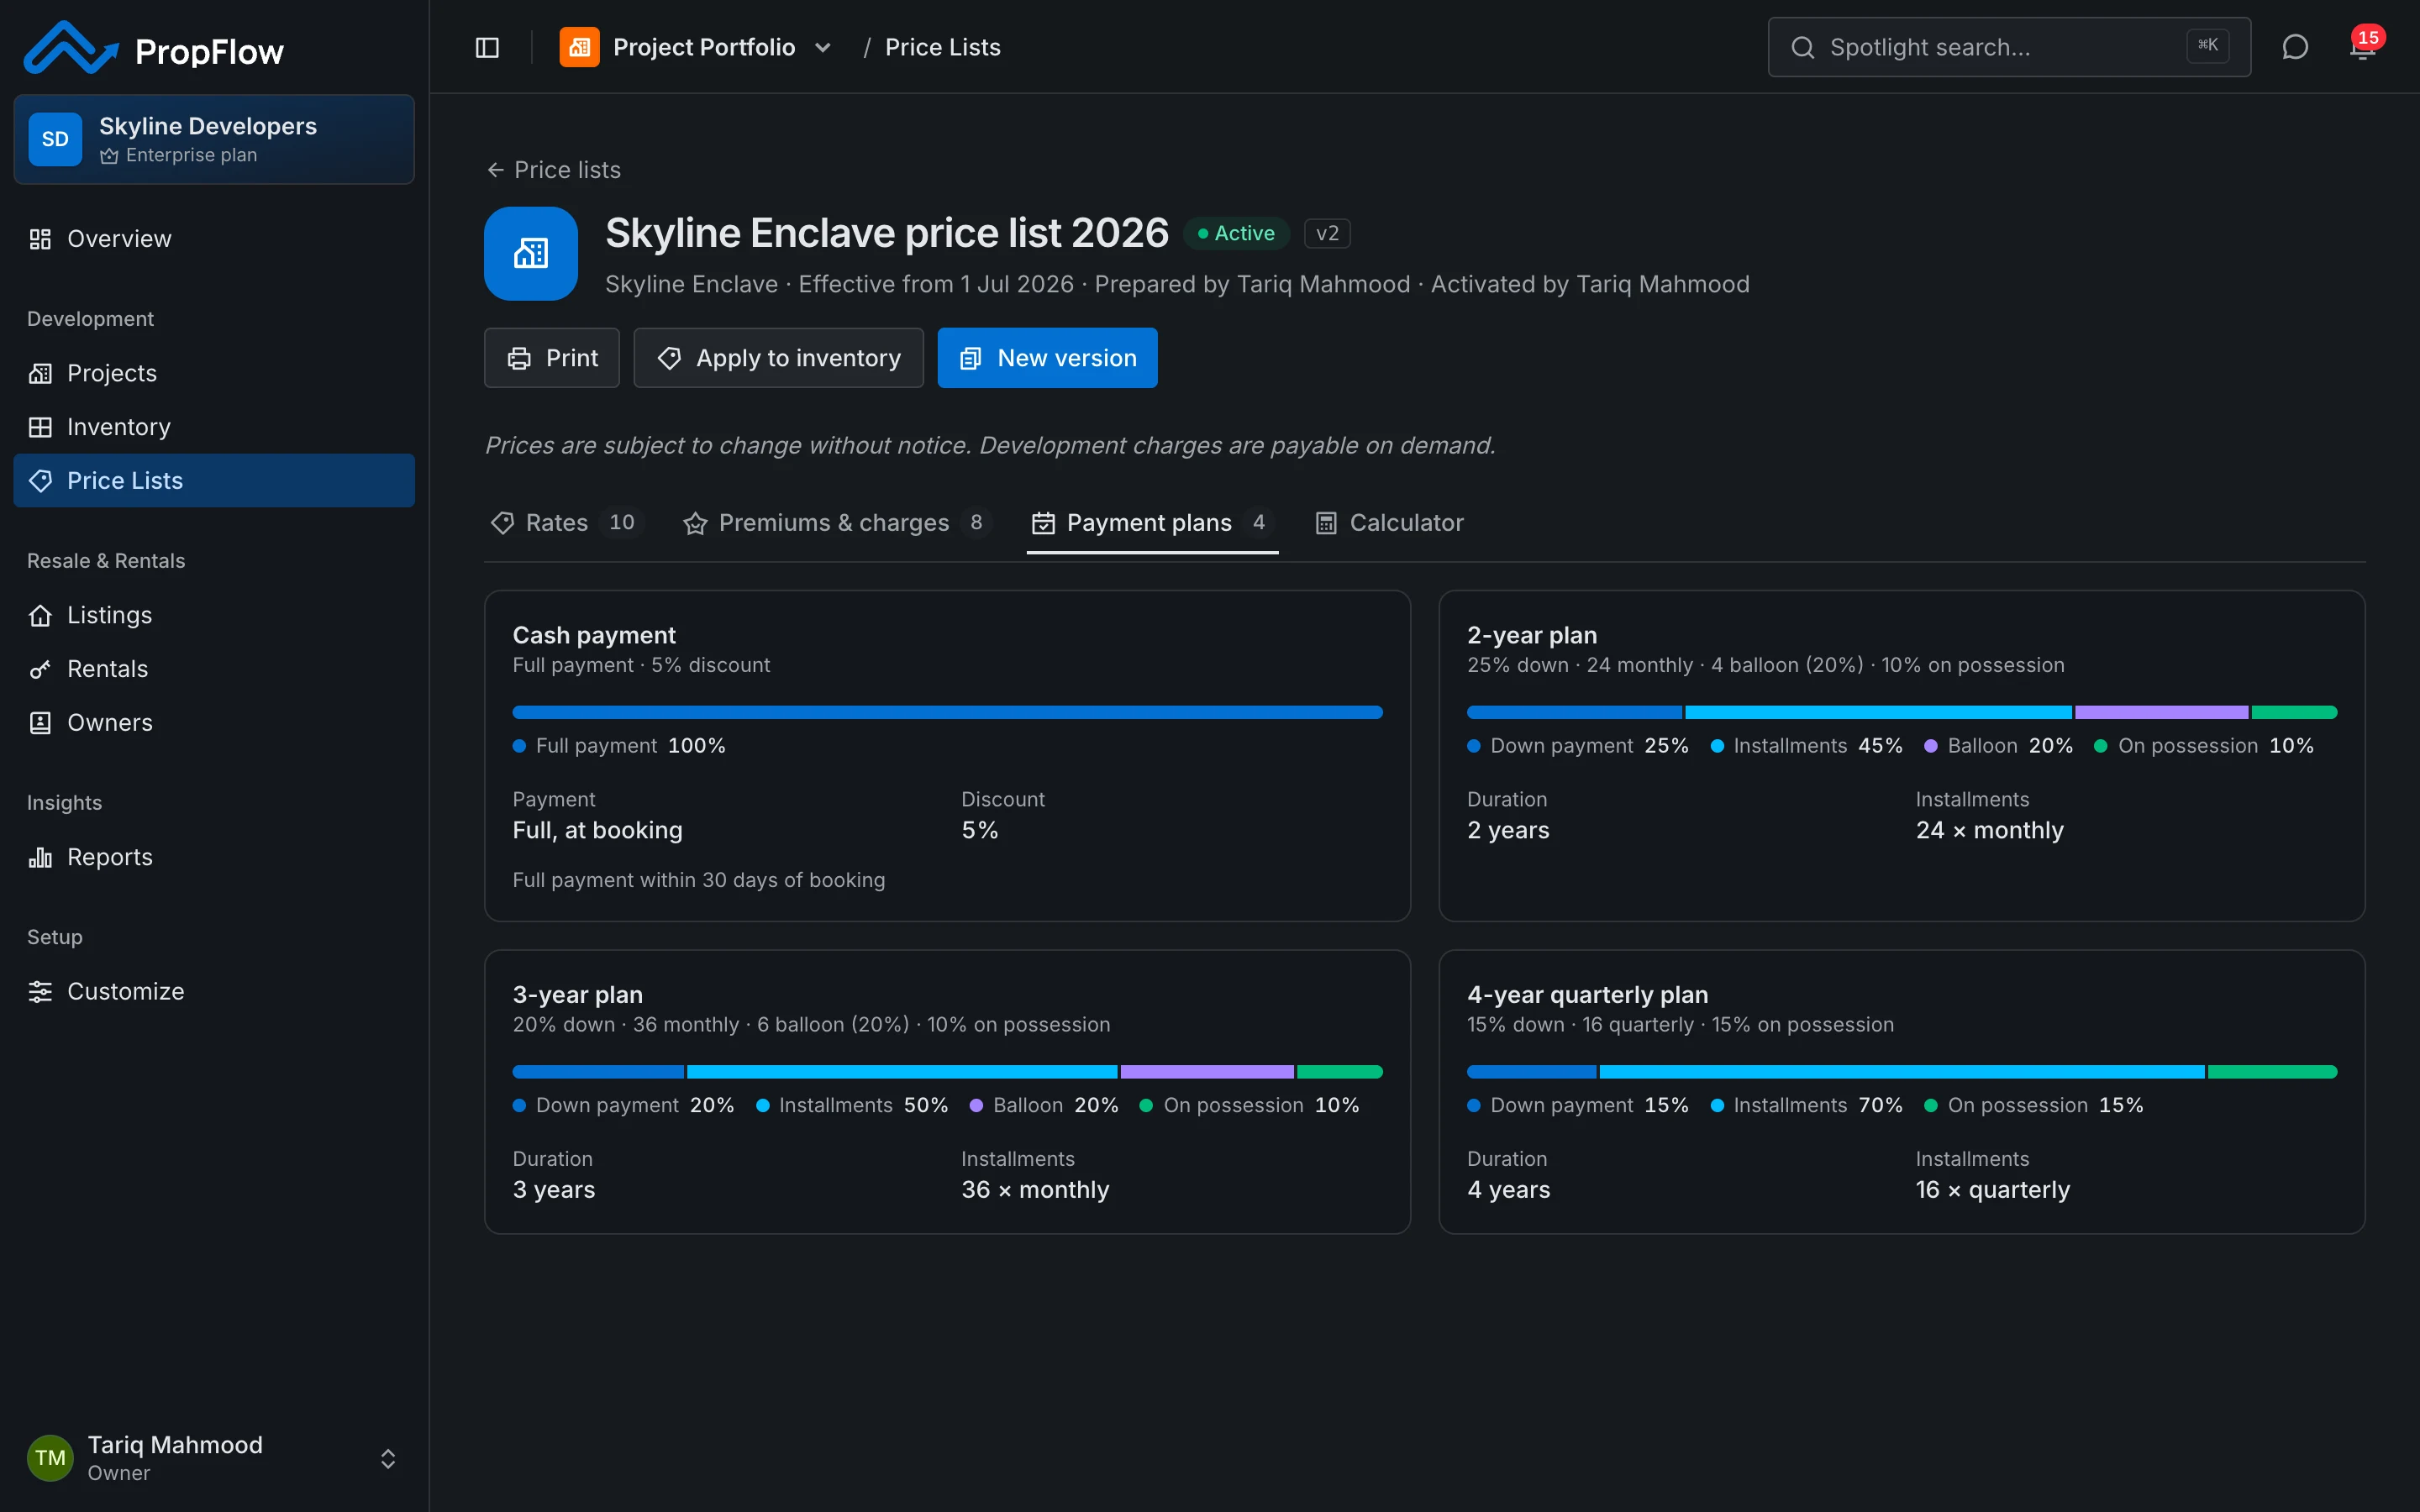Create a New version
The image size is (2420, 1512).
point(1047,358)
